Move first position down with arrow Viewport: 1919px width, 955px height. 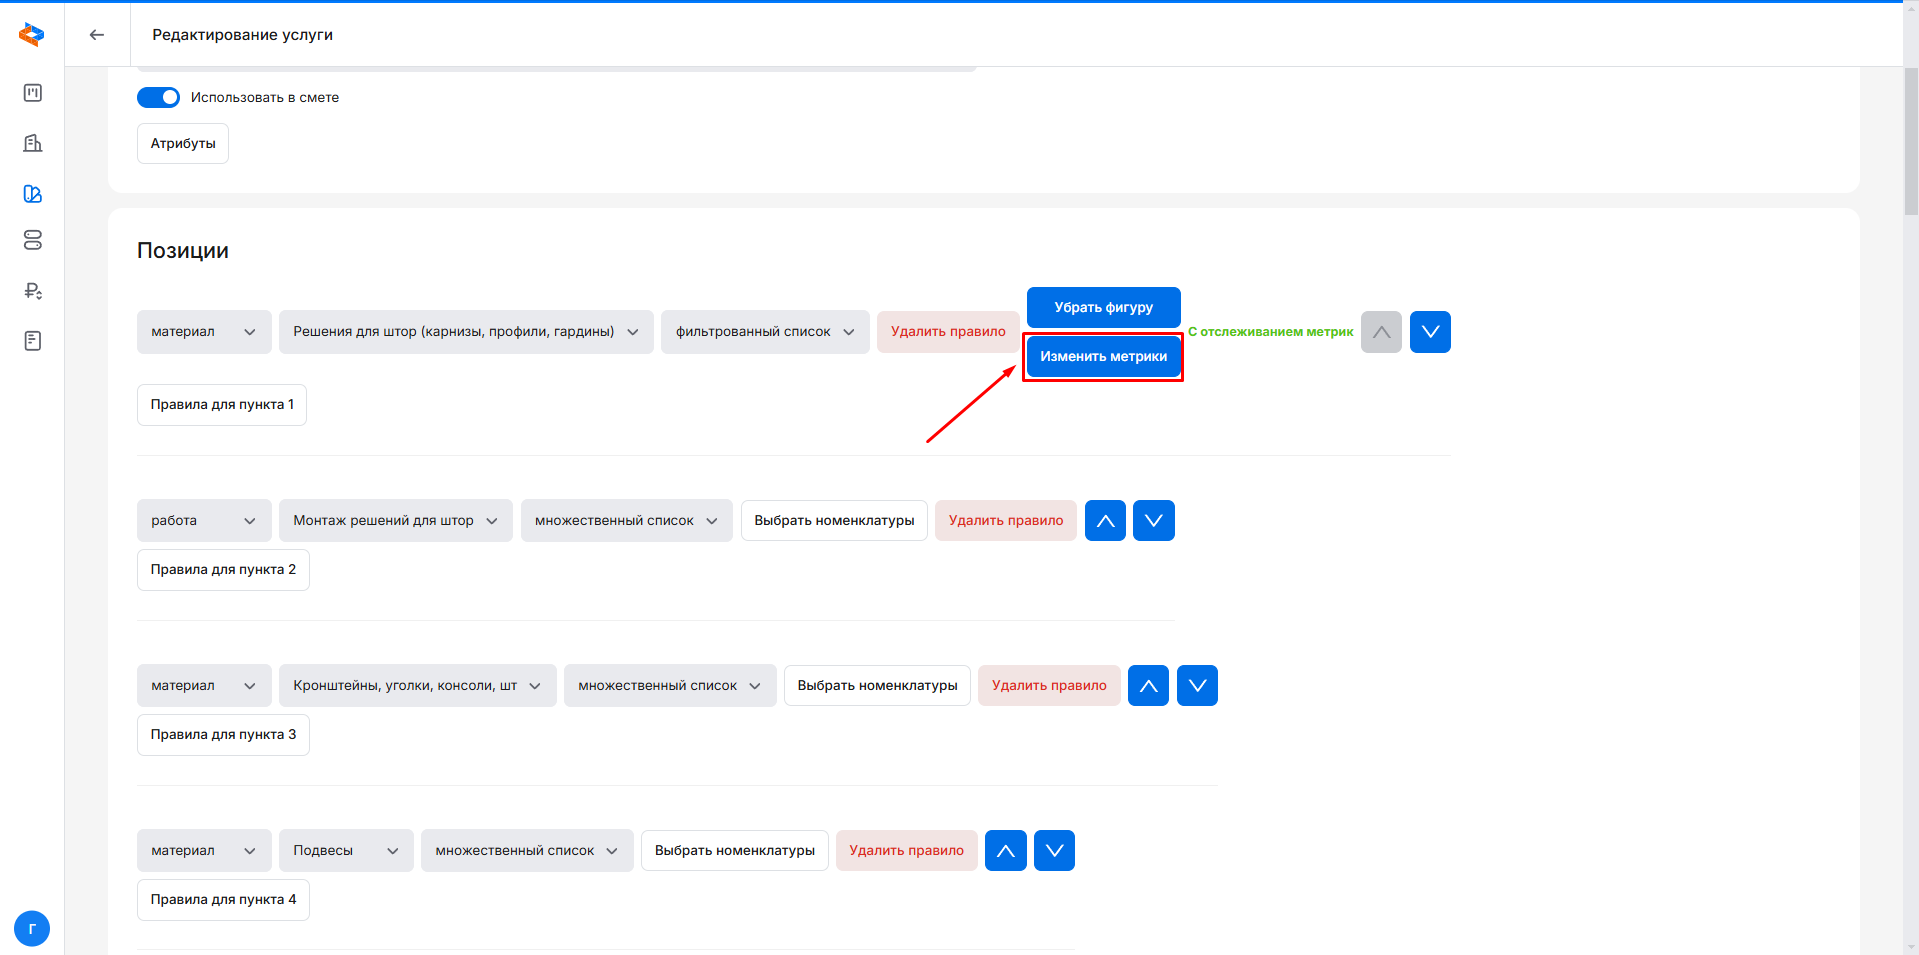click(x=1430, y=332)
